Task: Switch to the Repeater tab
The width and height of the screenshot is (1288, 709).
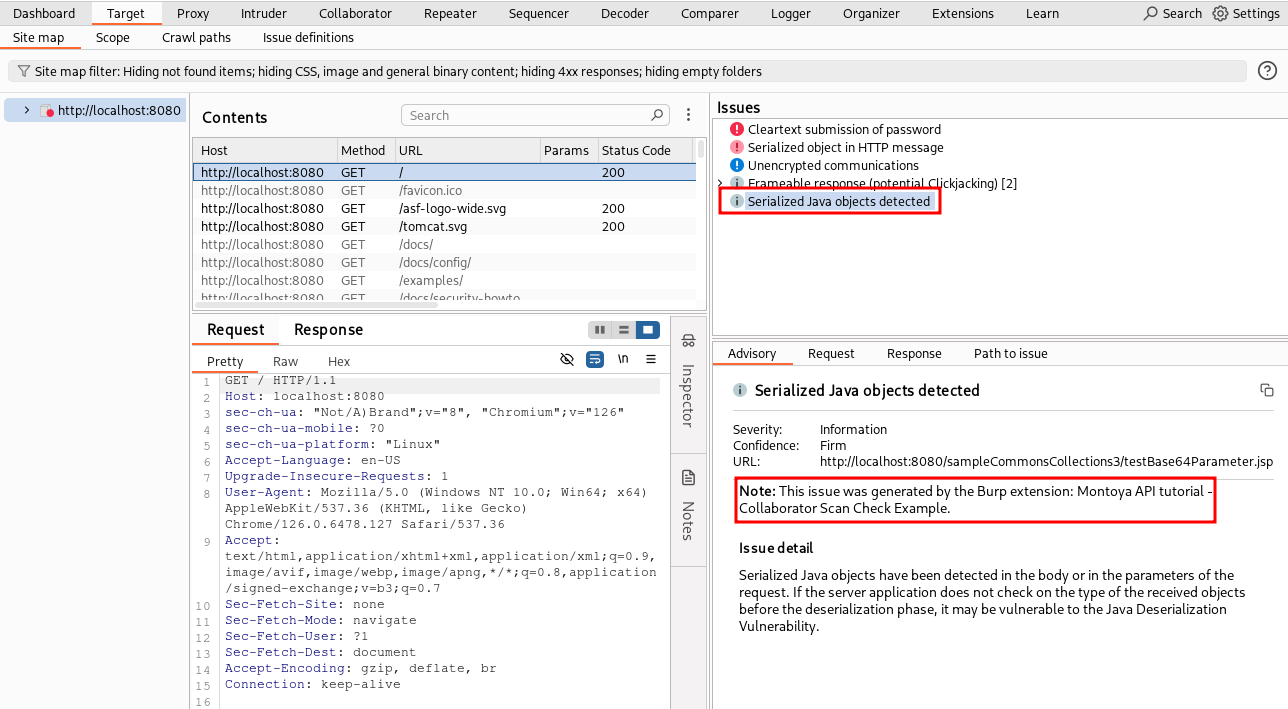Action: coord(450,13)
